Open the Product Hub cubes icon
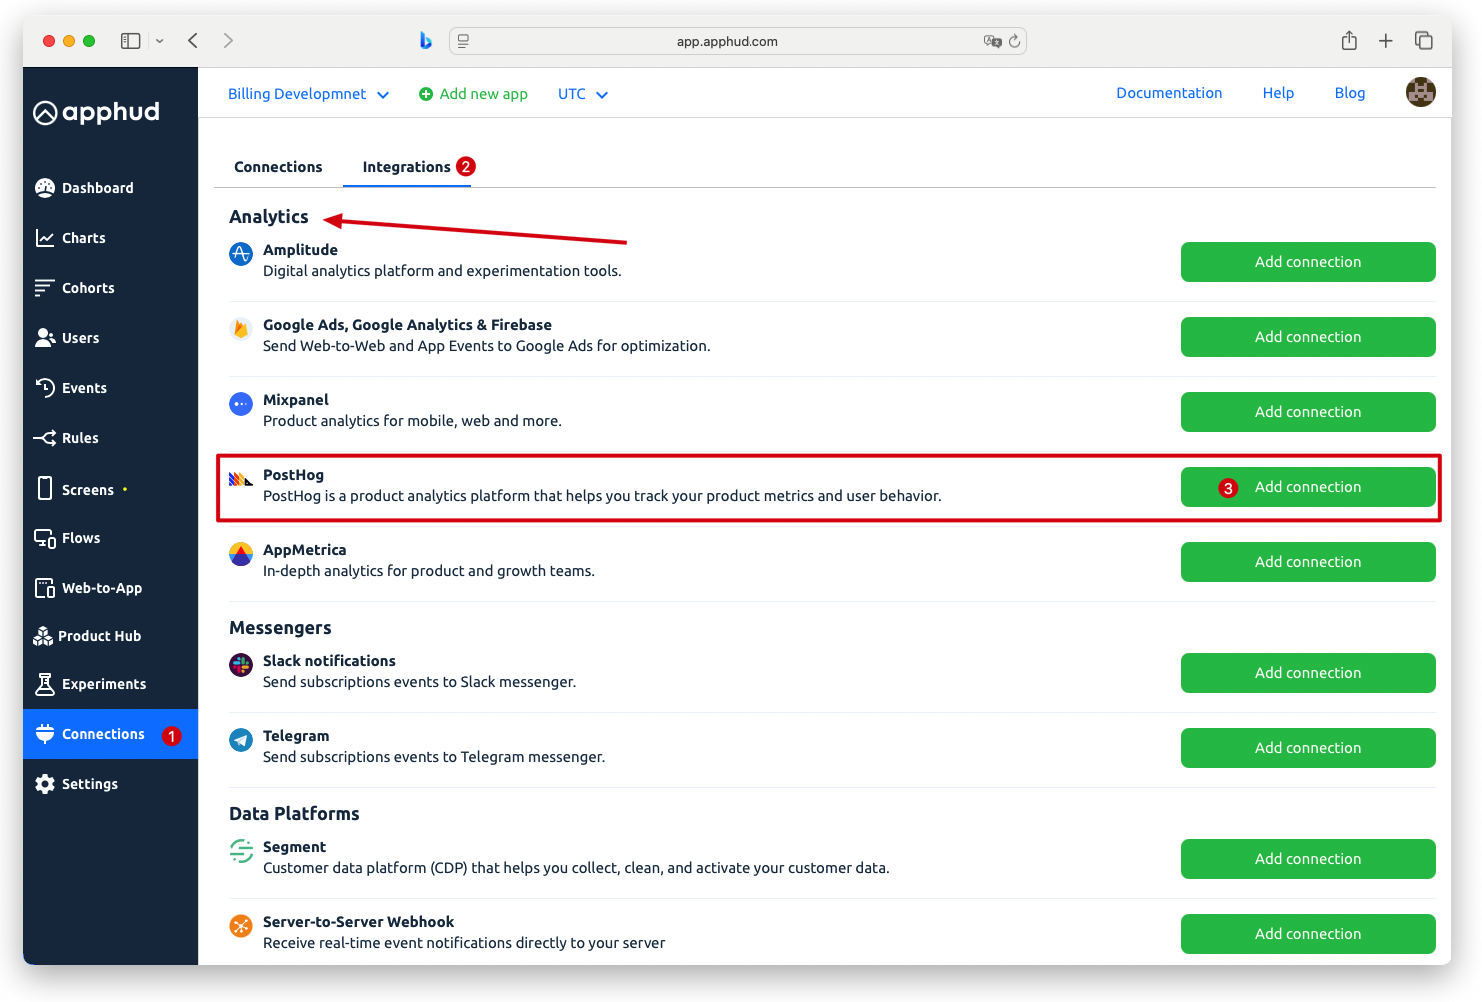Image resolution: width=1482 pixels, height=1002 pixels. point(43,636)
